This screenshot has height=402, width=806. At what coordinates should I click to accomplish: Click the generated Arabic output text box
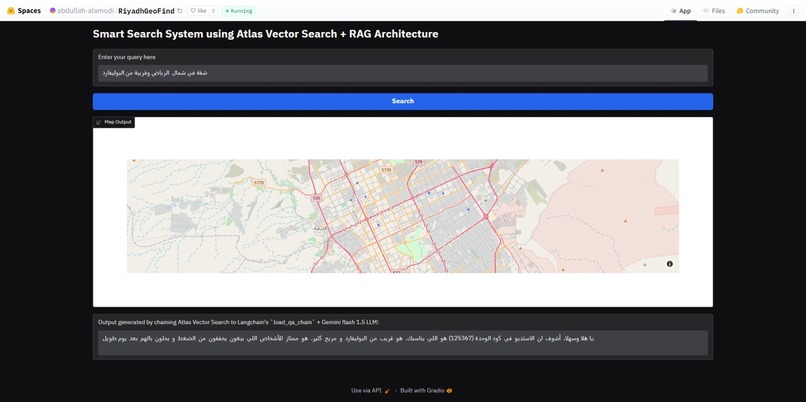point(402,342)
